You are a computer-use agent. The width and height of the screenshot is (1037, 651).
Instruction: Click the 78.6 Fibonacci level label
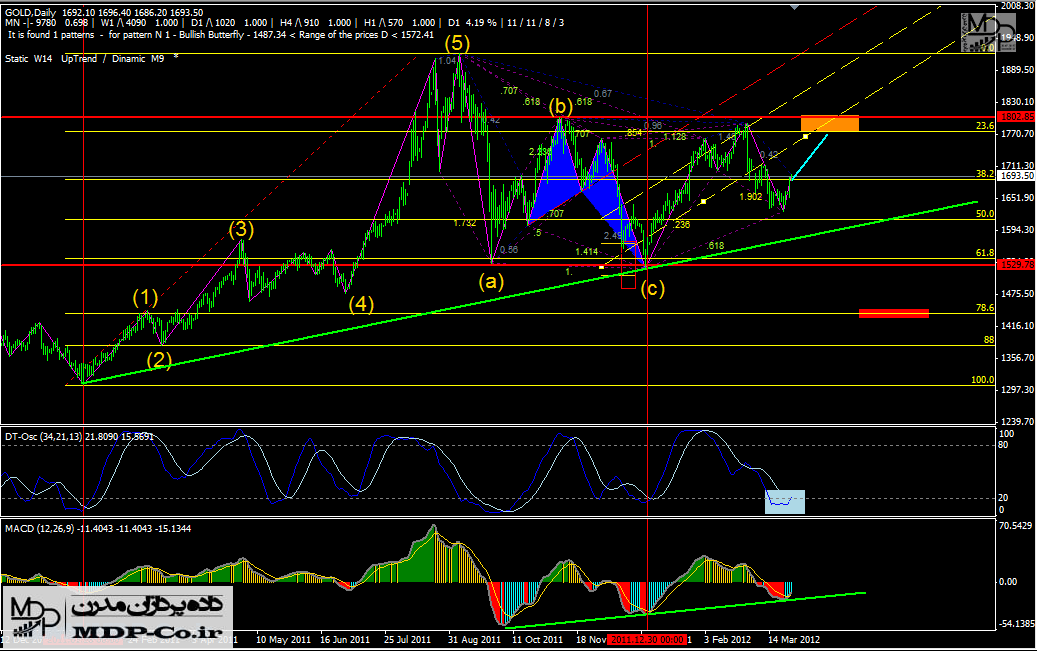985,308
